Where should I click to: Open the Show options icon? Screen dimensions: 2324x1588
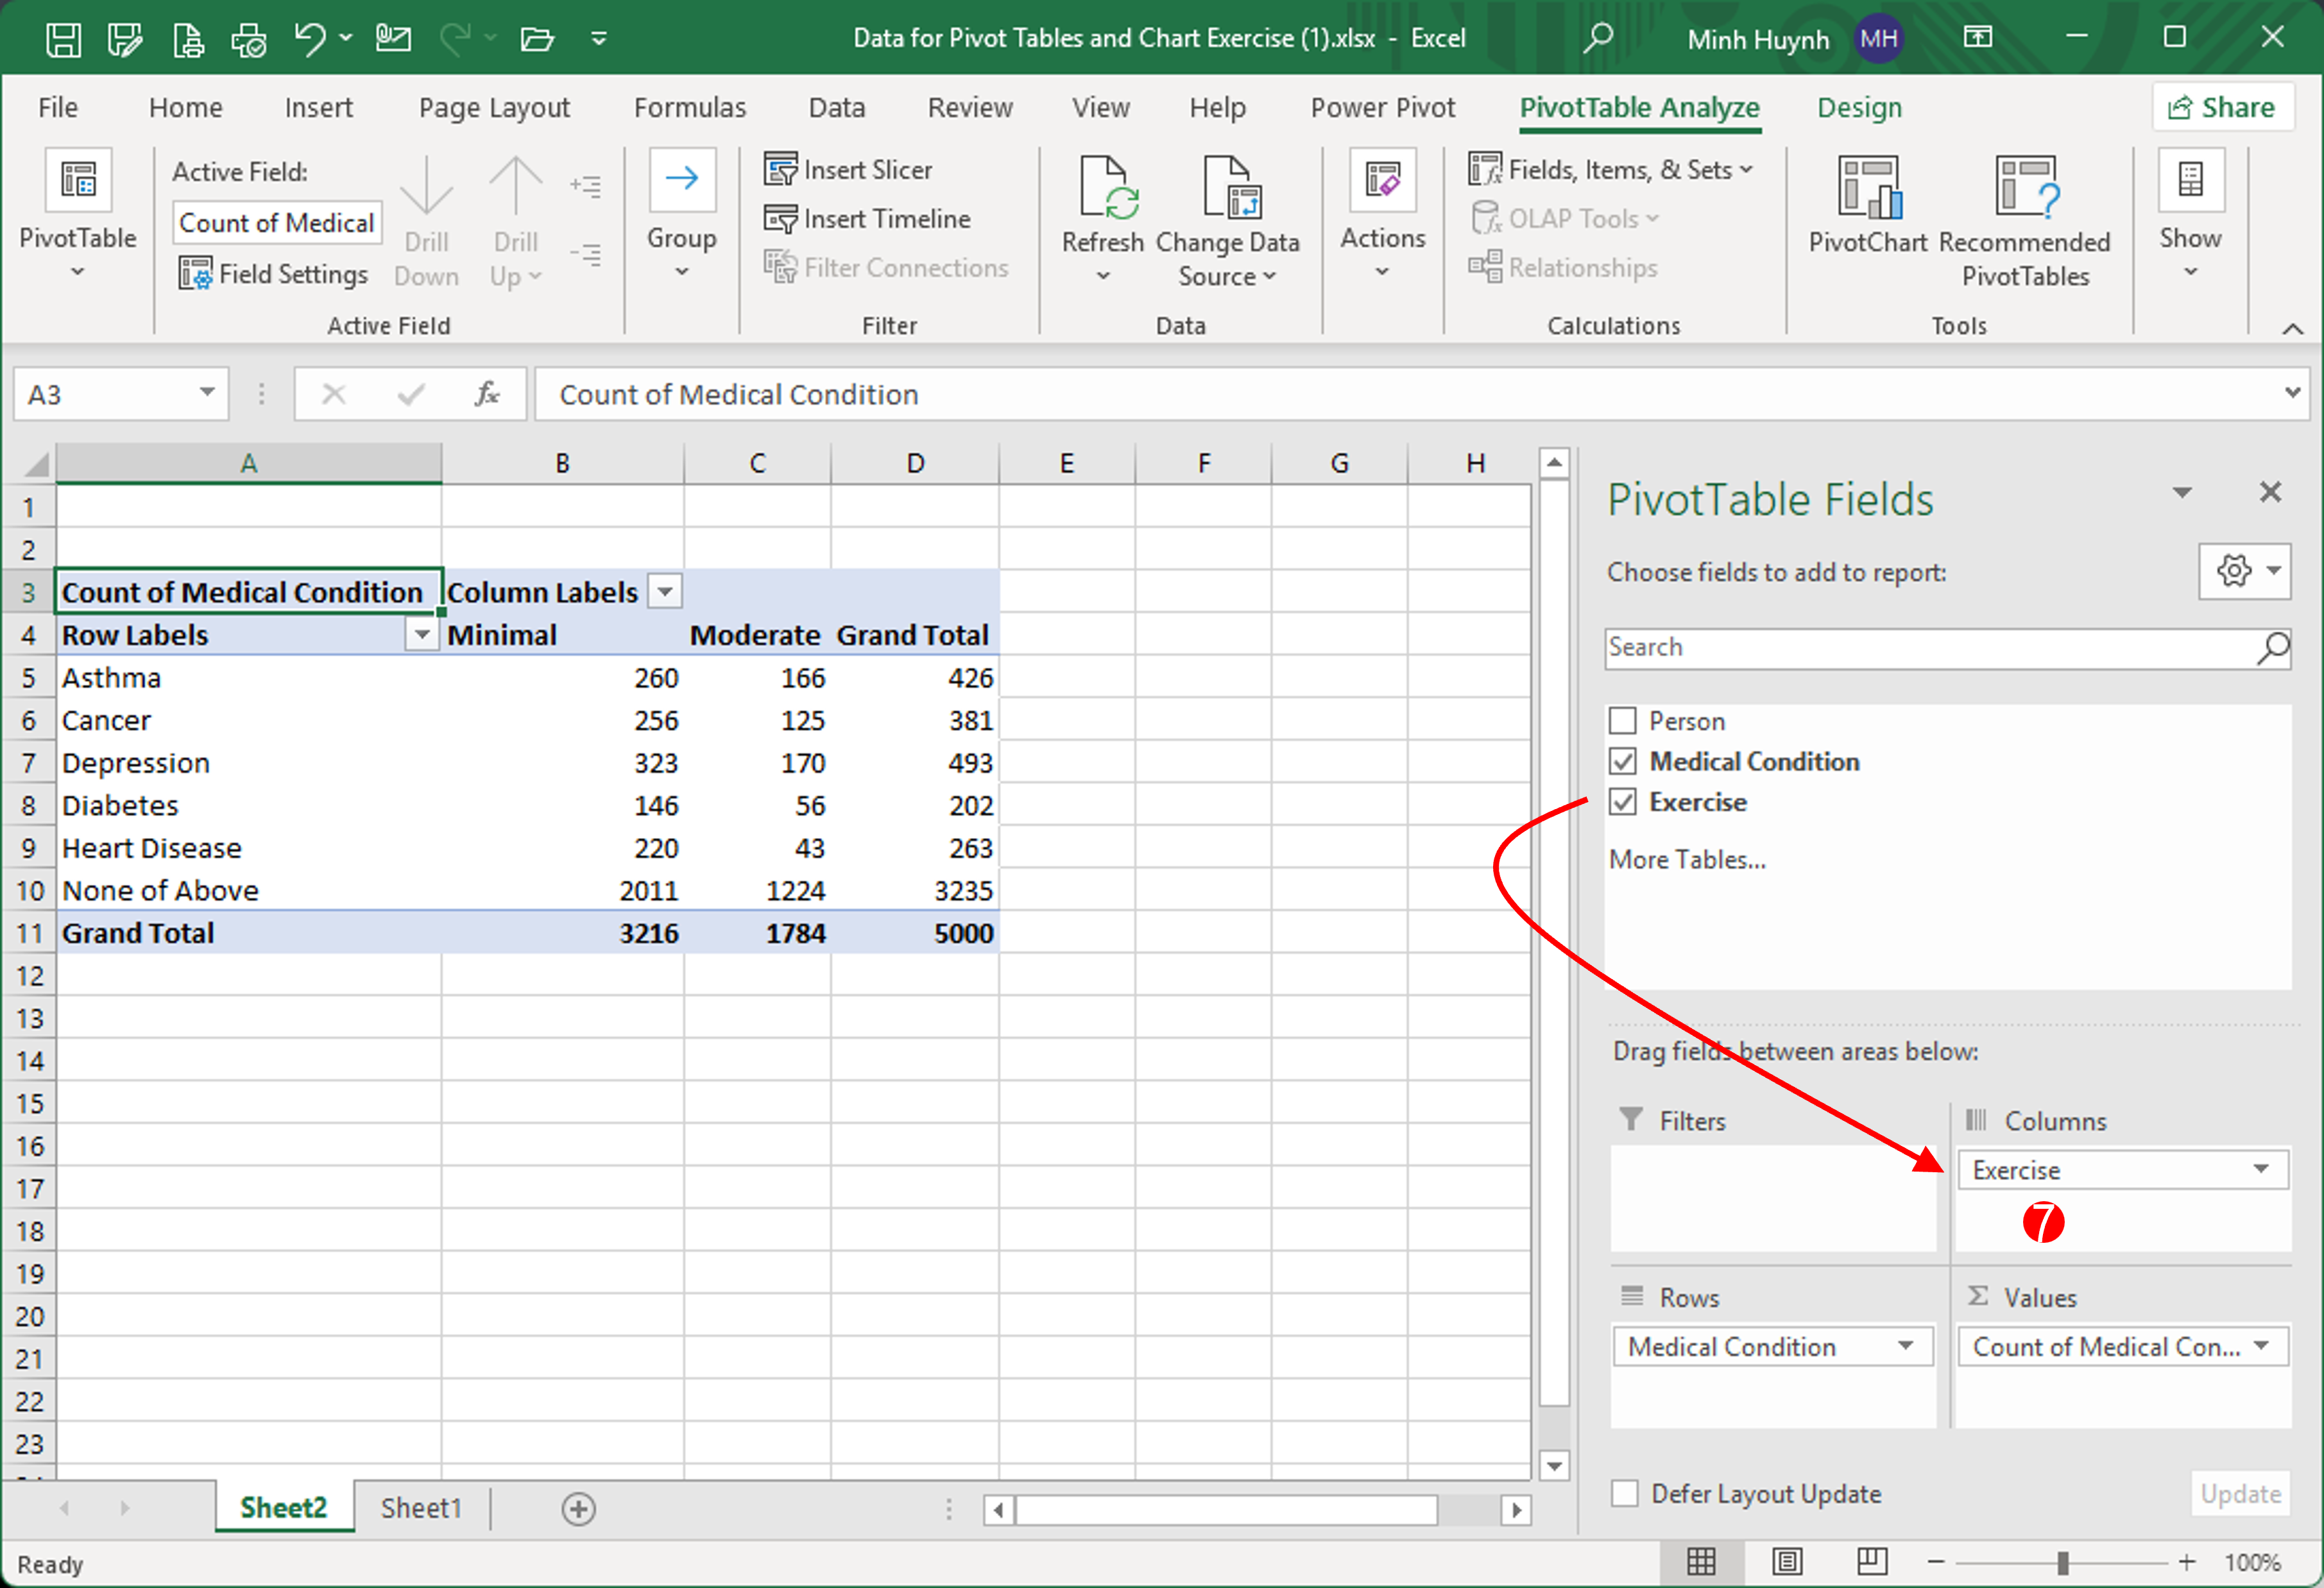pos(2191,180)
